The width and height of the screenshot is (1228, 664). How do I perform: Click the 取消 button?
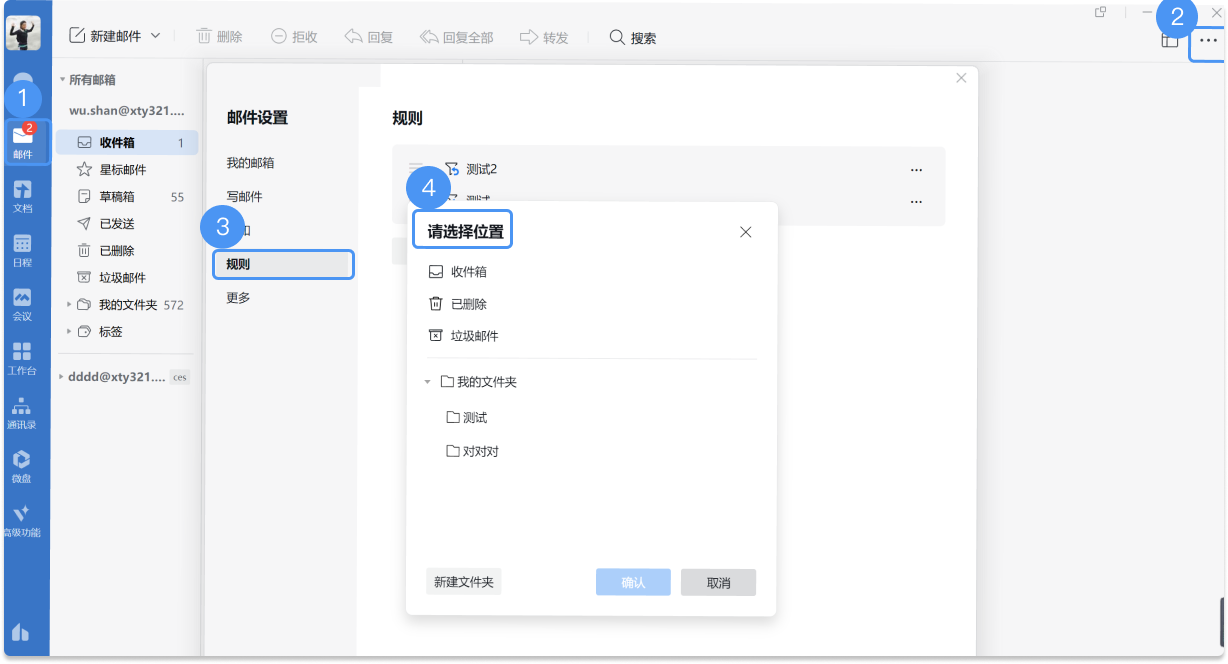pos(718,583)
